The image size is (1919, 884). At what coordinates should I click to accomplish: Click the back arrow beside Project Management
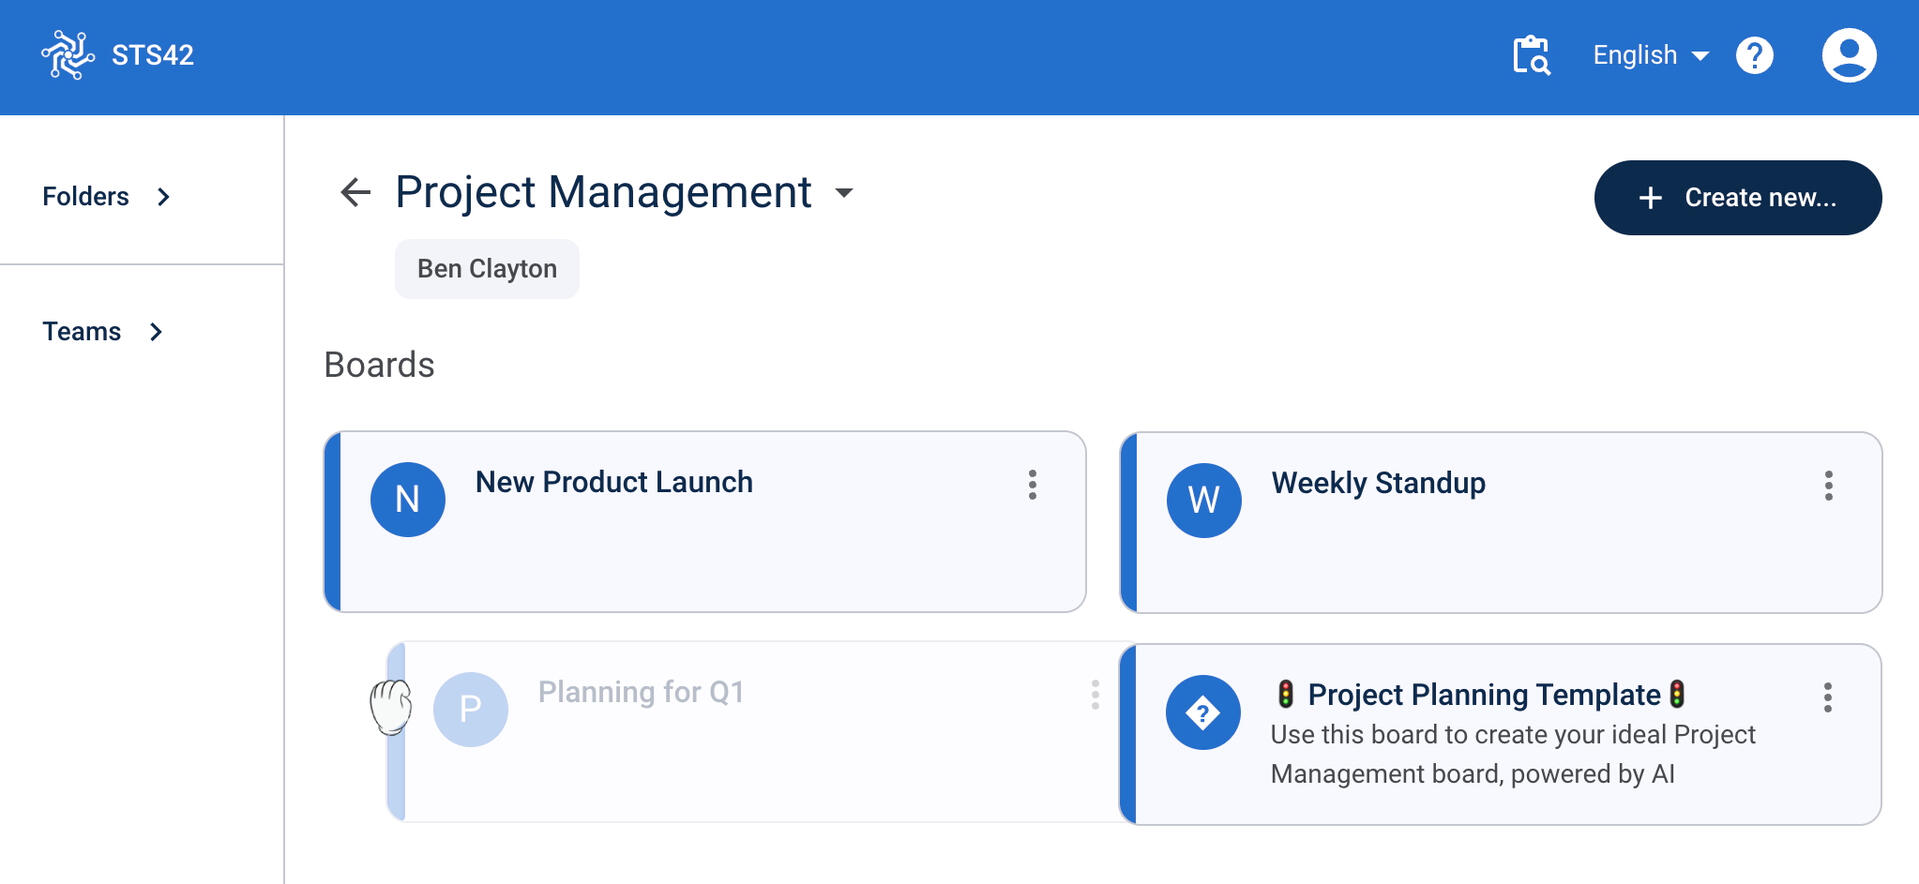[355, 192]
